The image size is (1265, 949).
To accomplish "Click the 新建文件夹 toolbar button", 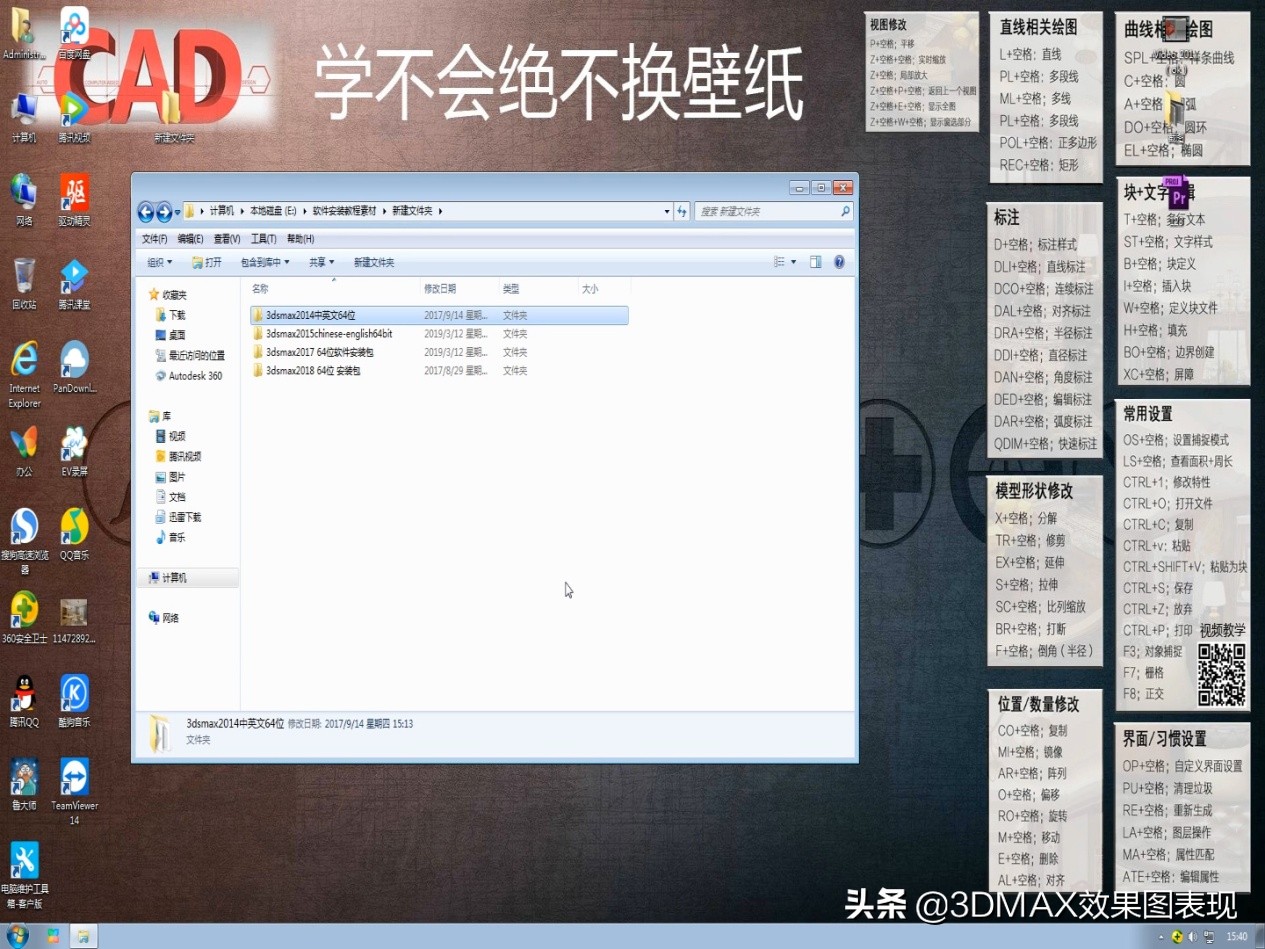I will click(374, 262).
